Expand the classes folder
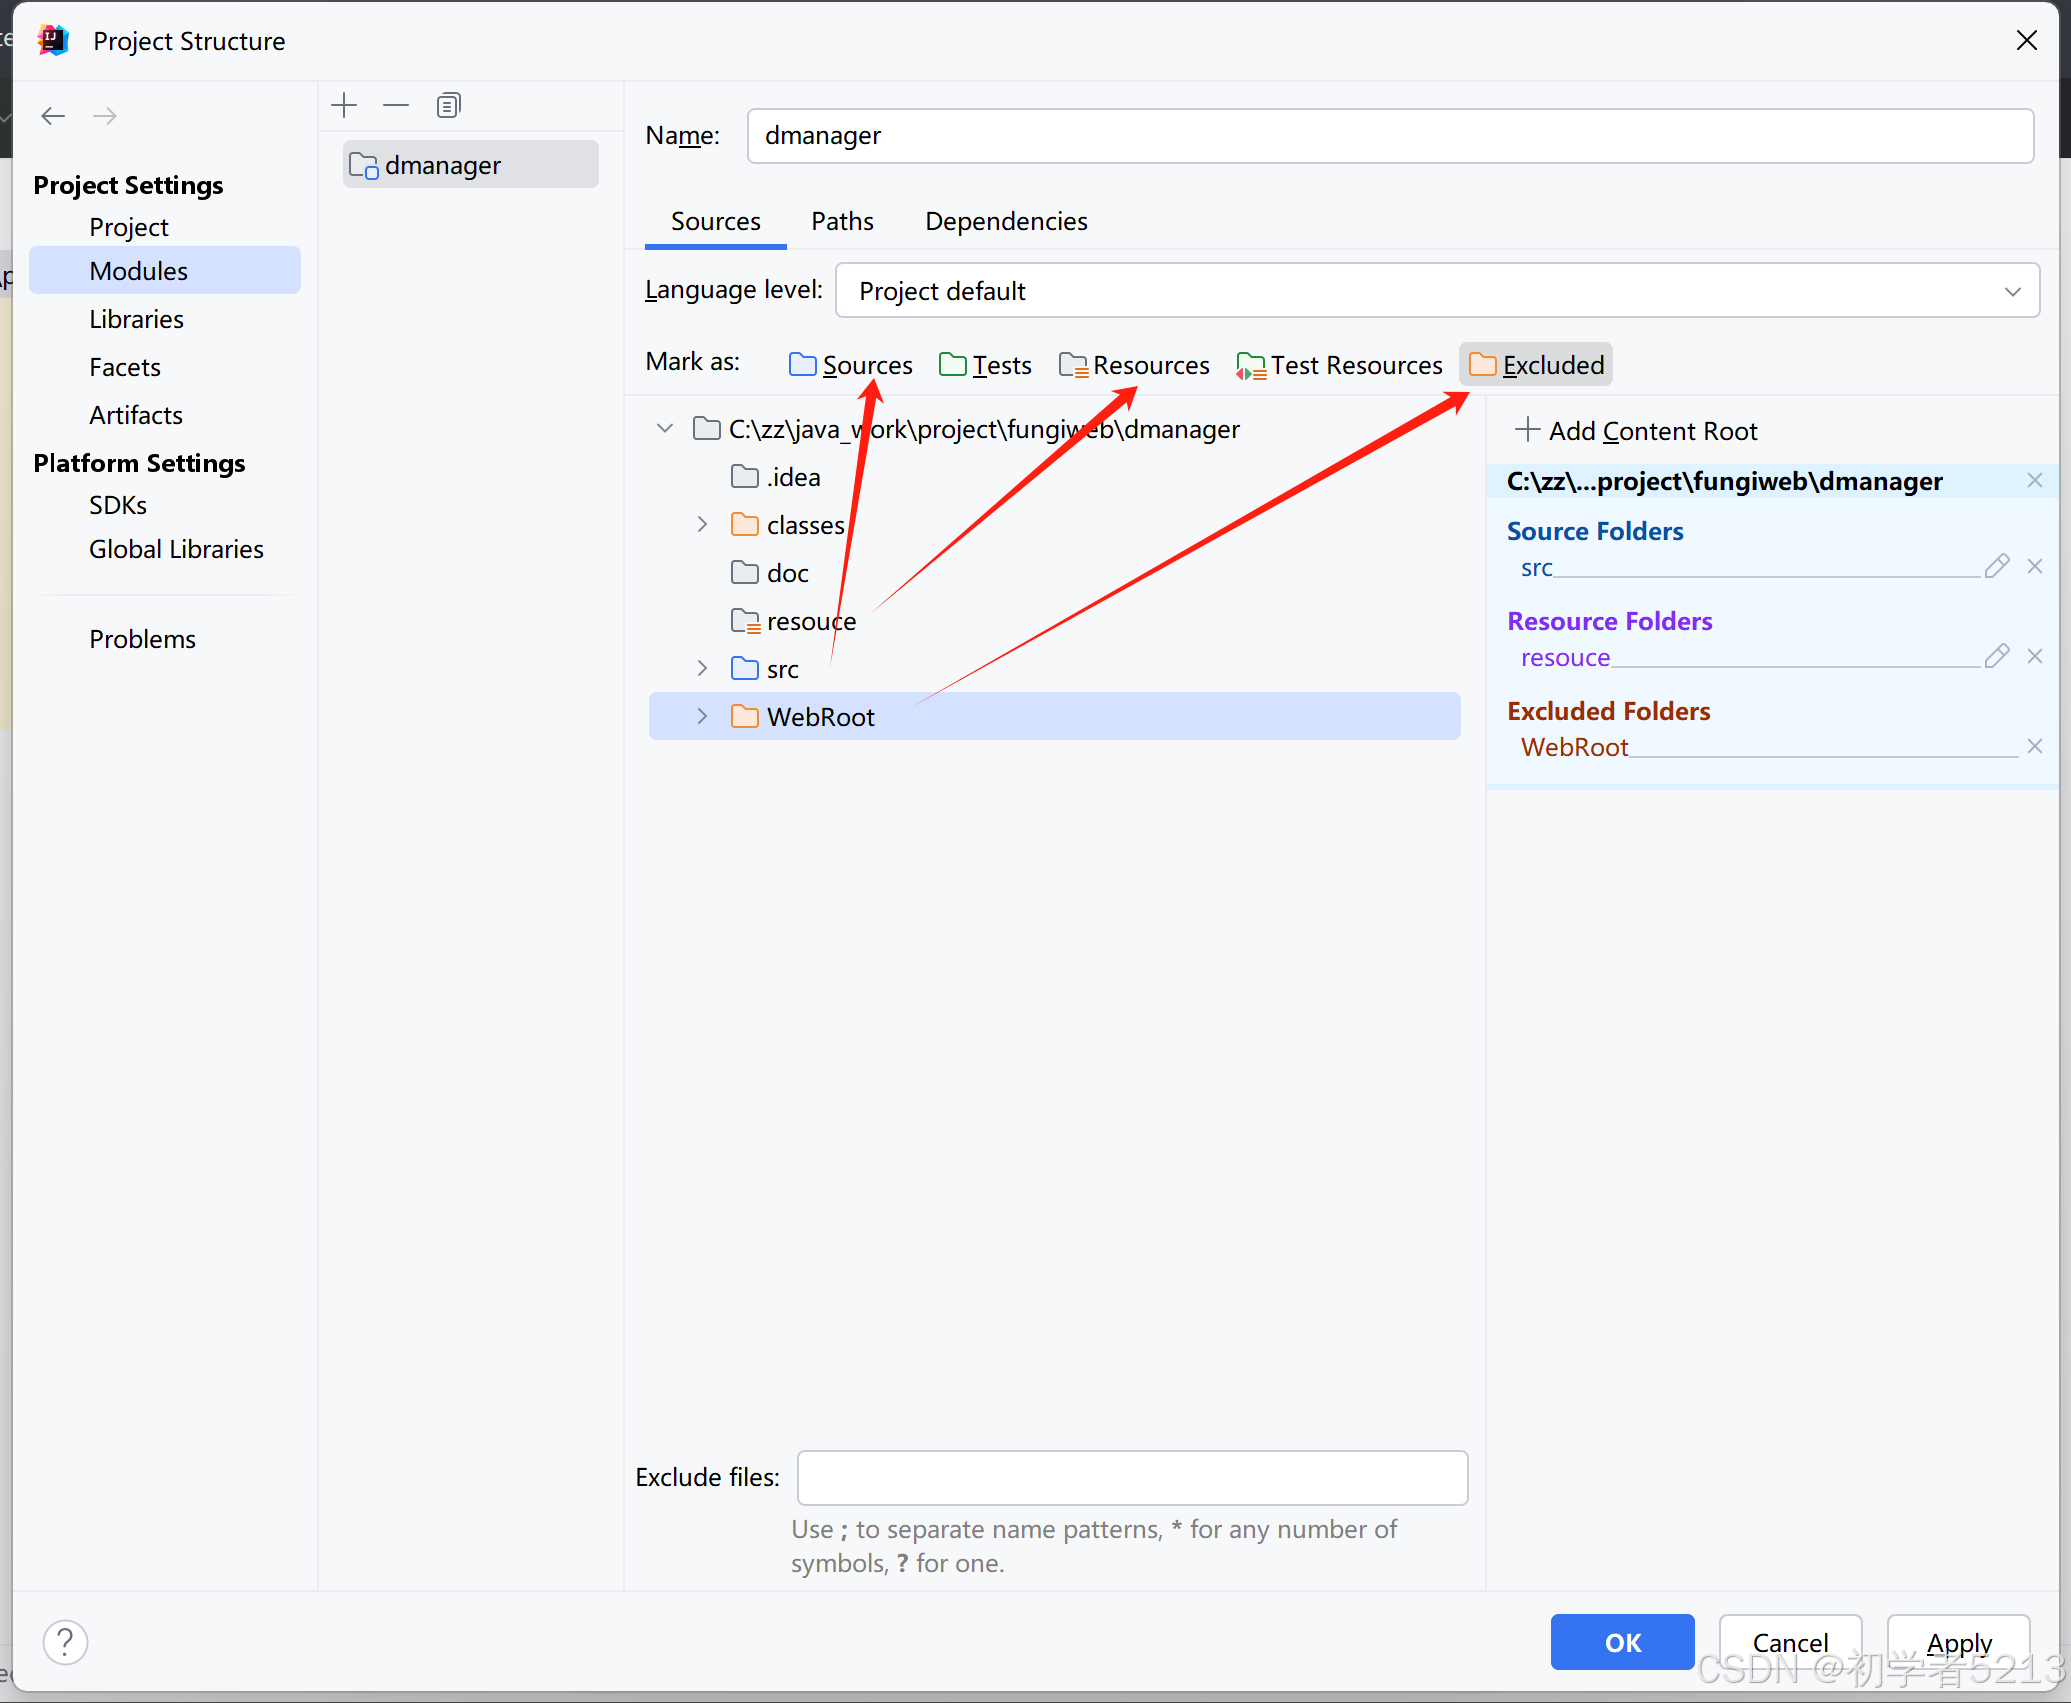Screen dimensions: 2071x1703 [x=702, y=524]
